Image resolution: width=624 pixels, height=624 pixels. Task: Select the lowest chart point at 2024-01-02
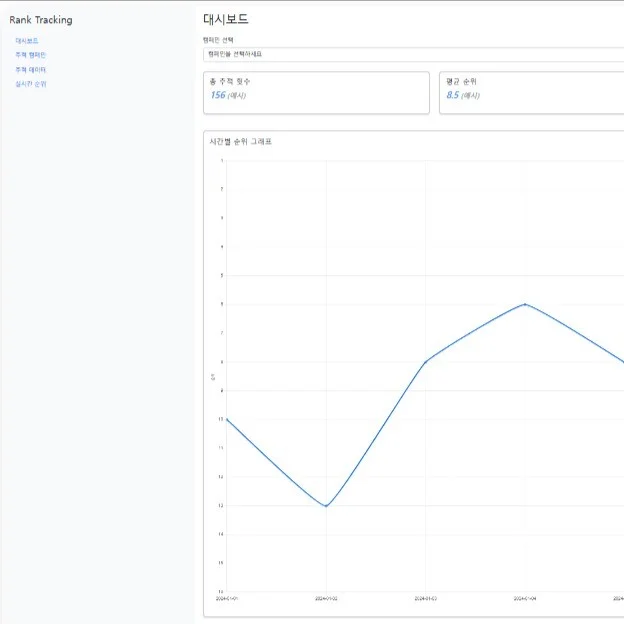coord(326,506)
